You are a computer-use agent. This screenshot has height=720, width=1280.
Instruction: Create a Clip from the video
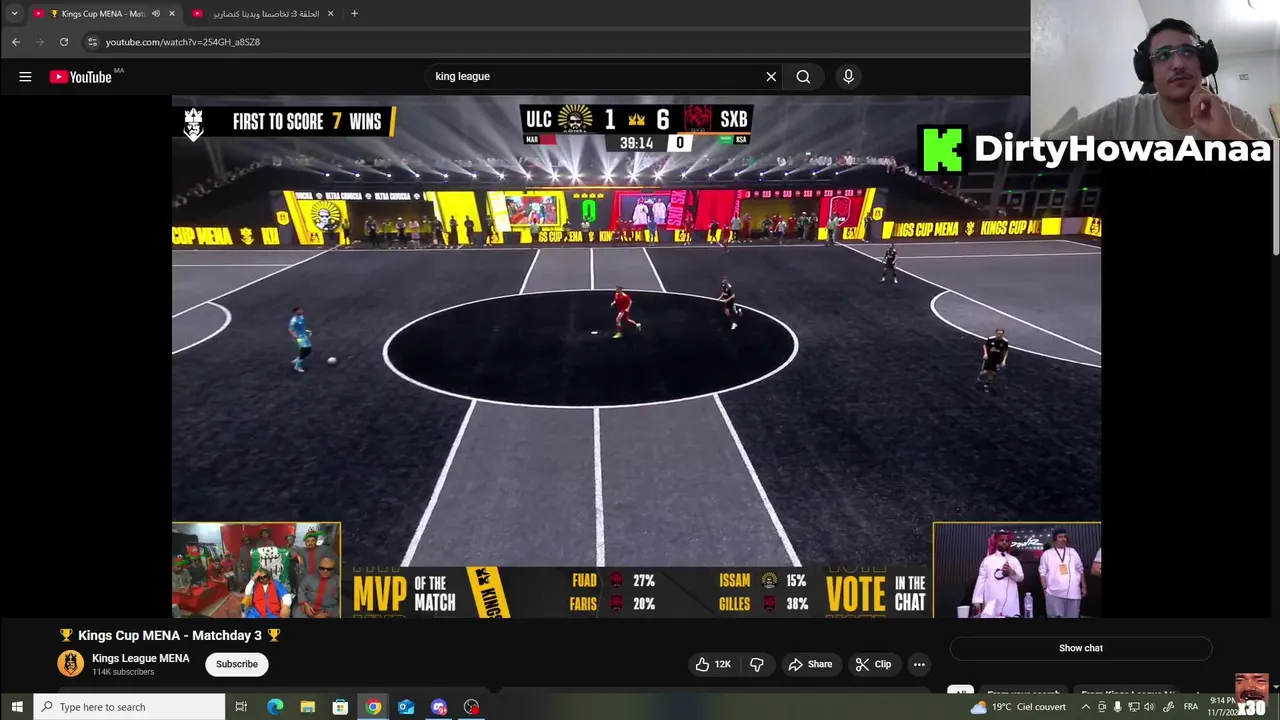873,664
